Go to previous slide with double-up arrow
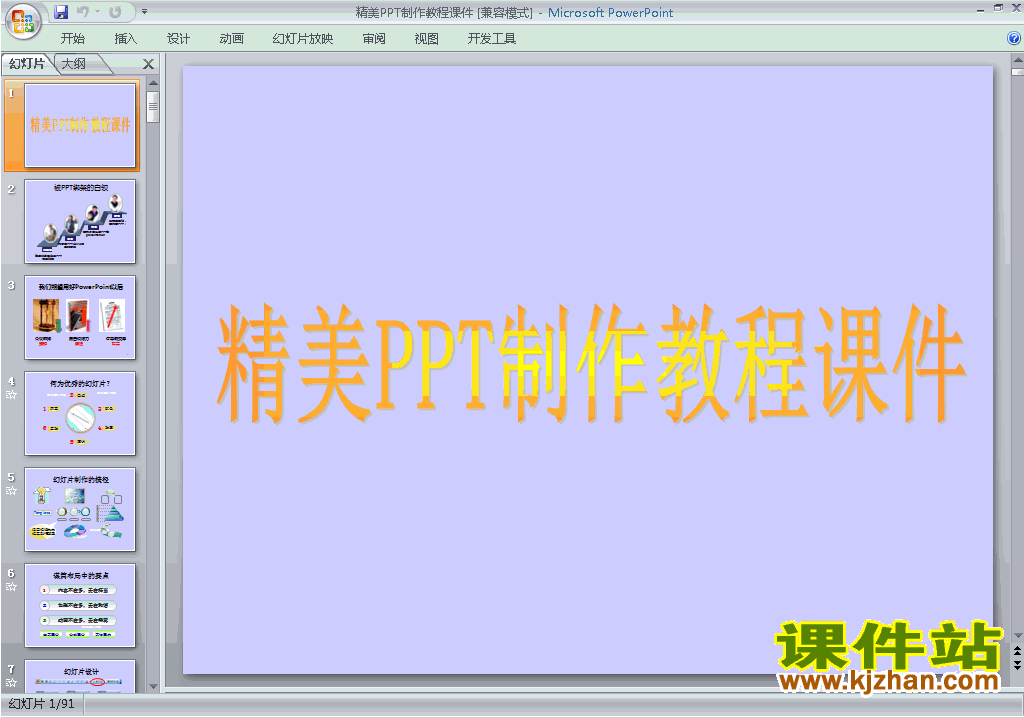Screen dimensions: 1024x718 pyautogui.click(x=1017, y=652)
